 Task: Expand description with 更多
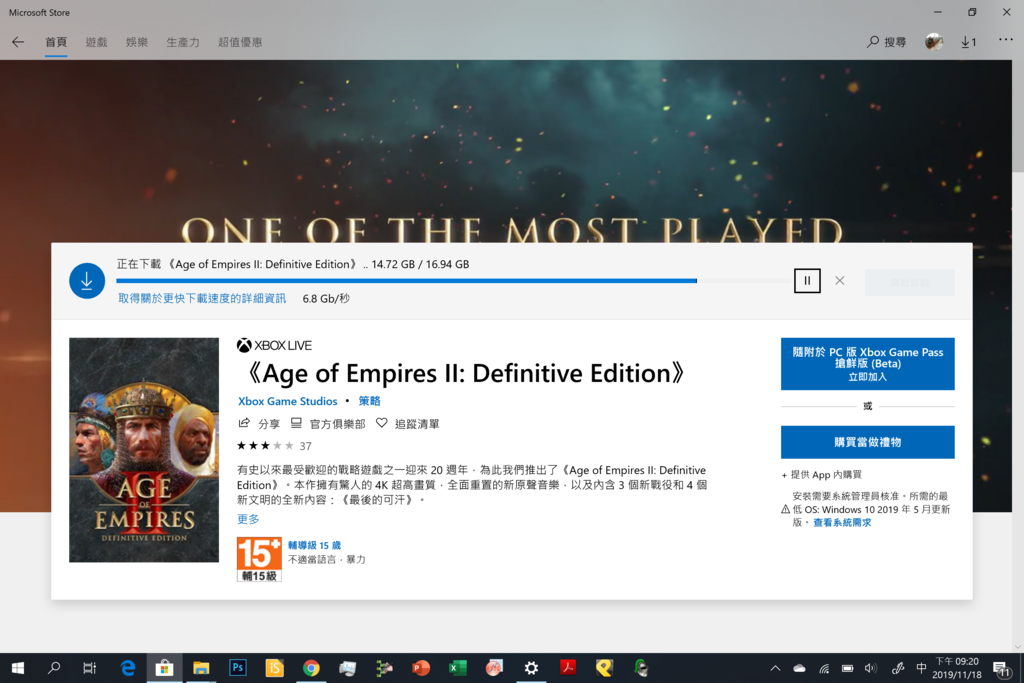pos(248,519)
